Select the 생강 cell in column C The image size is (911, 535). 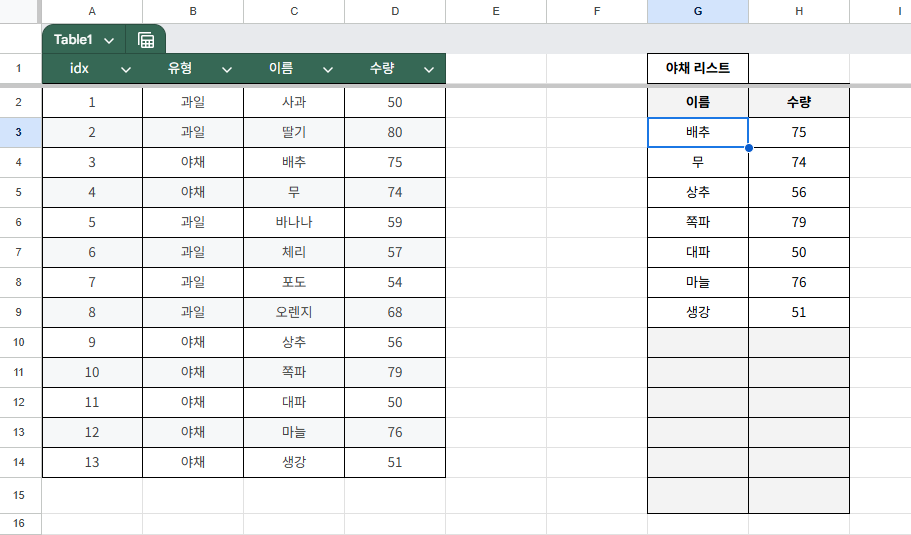[x=294, y=462]
